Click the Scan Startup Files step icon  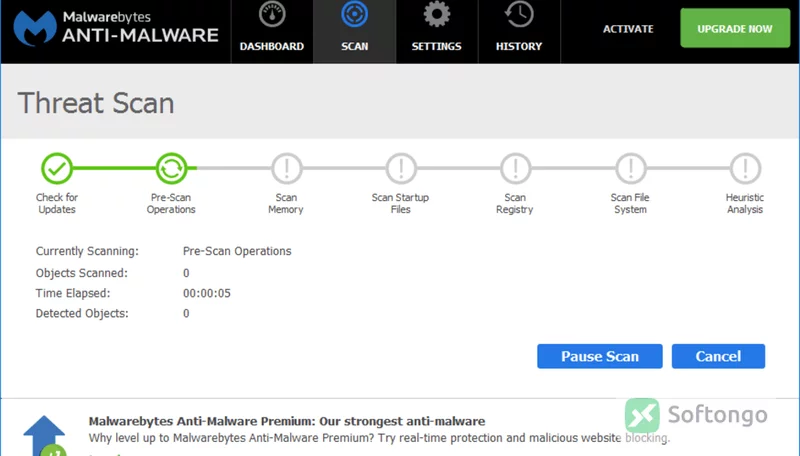pos(401,168)
